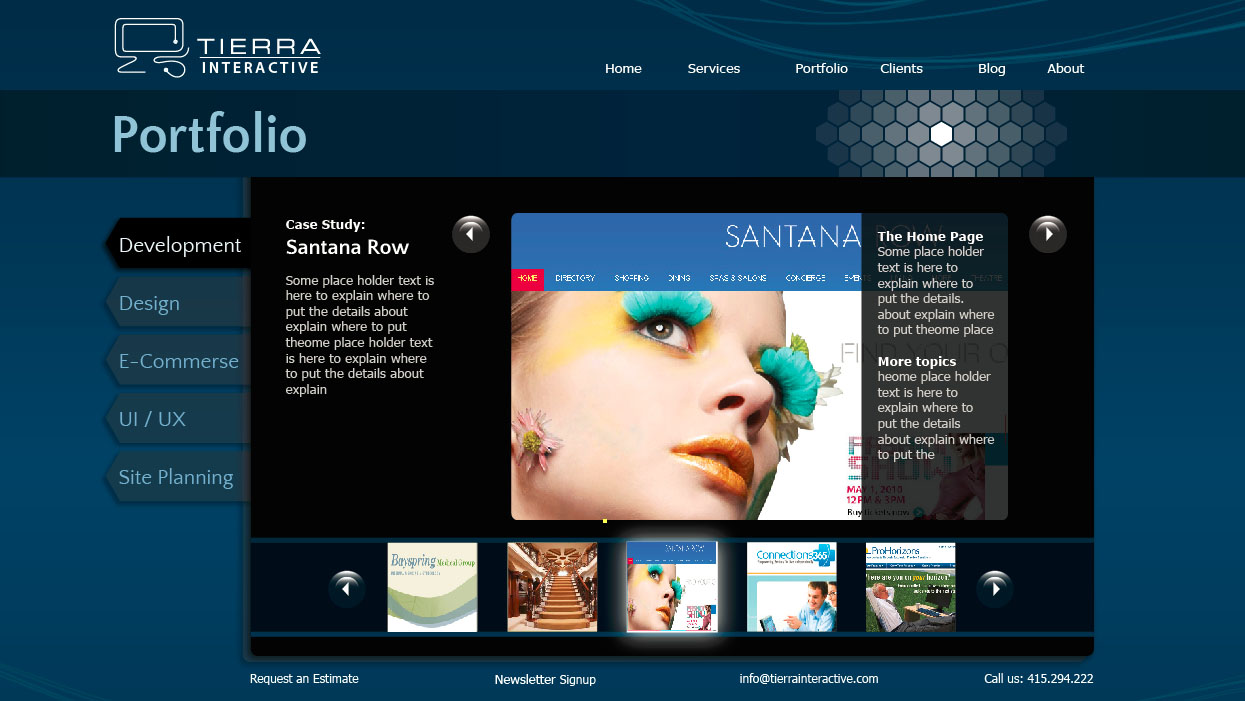Select the E-Commerse category tab
The height and width of the screenshot is (701, 1245).
tap(178, 361)
